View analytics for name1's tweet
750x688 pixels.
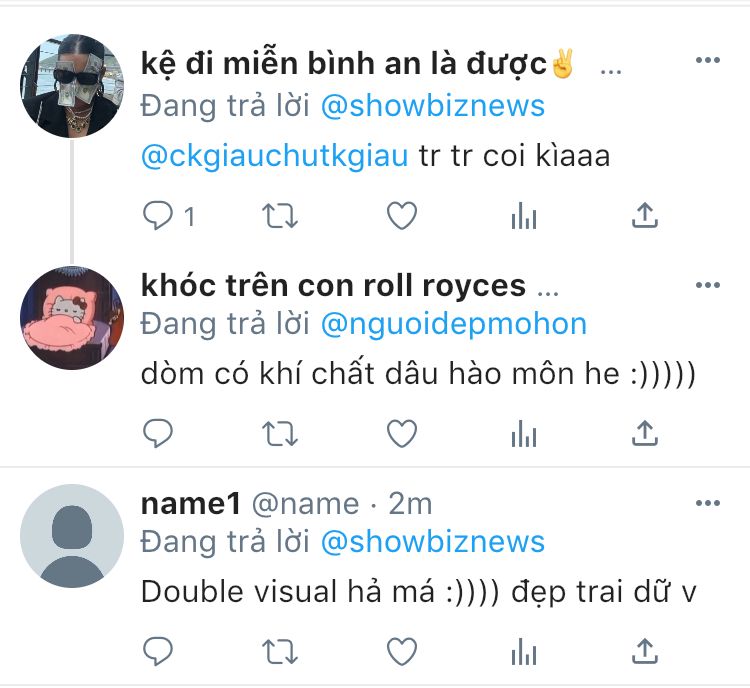pyautogui.click(x=524, y=652)
